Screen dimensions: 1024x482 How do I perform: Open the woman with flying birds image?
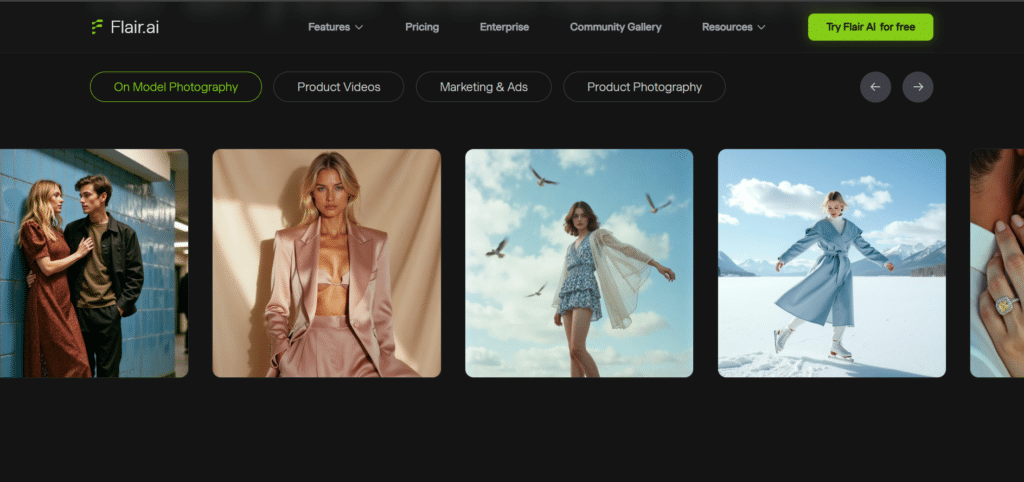pos(579,263)
